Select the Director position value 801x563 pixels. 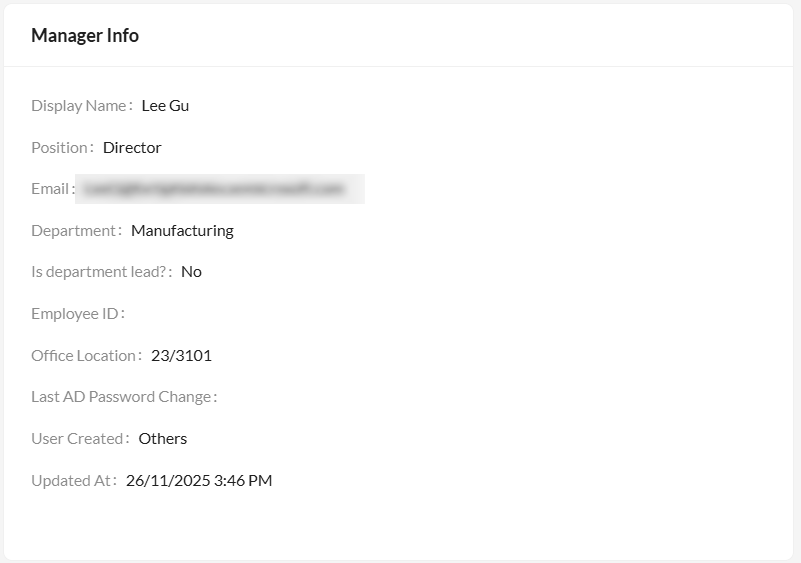tap(132, 148)
